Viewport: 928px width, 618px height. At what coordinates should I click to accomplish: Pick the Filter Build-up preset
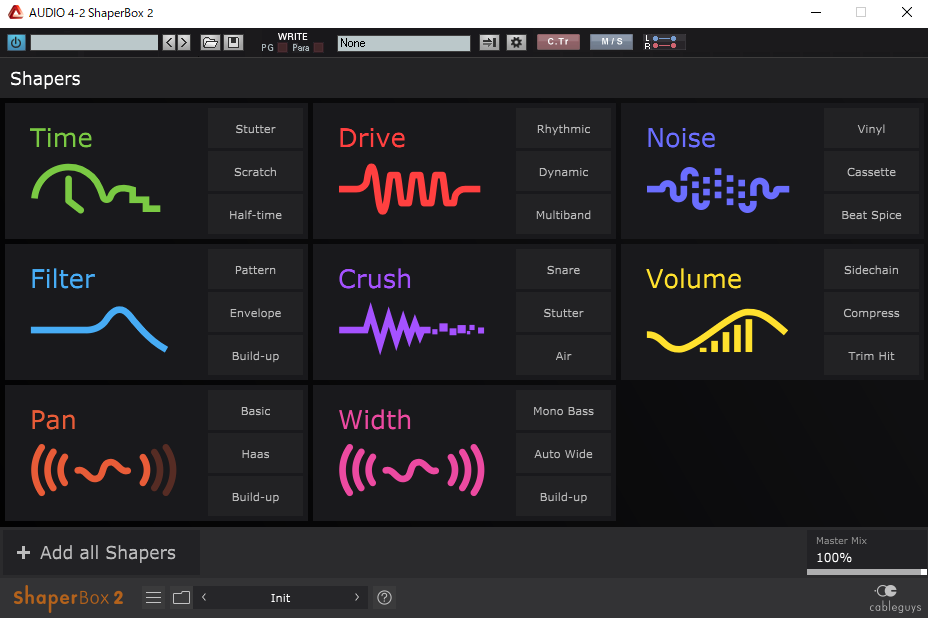pos(256,356)
